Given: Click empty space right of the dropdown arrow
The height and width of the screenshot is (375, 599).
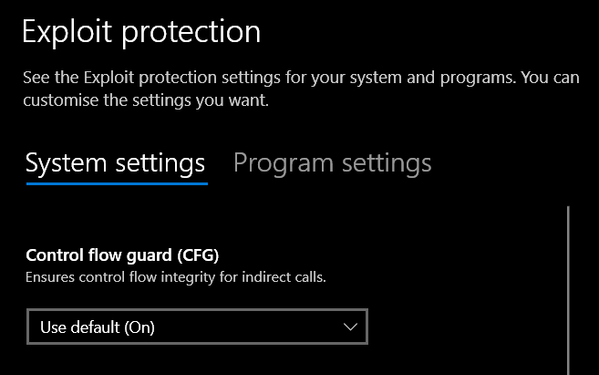Looking at the screenshot, I should tap(466, 327).
